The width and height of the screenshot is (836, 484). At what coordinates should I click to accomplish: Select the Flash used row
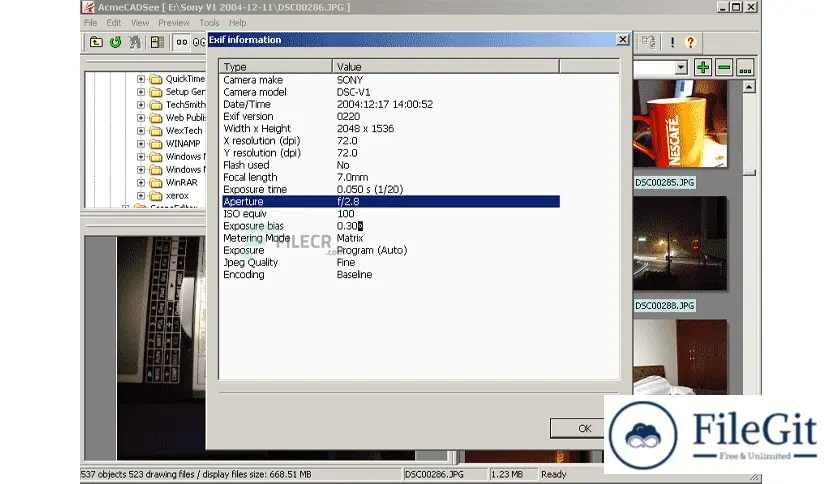(391, 165)
